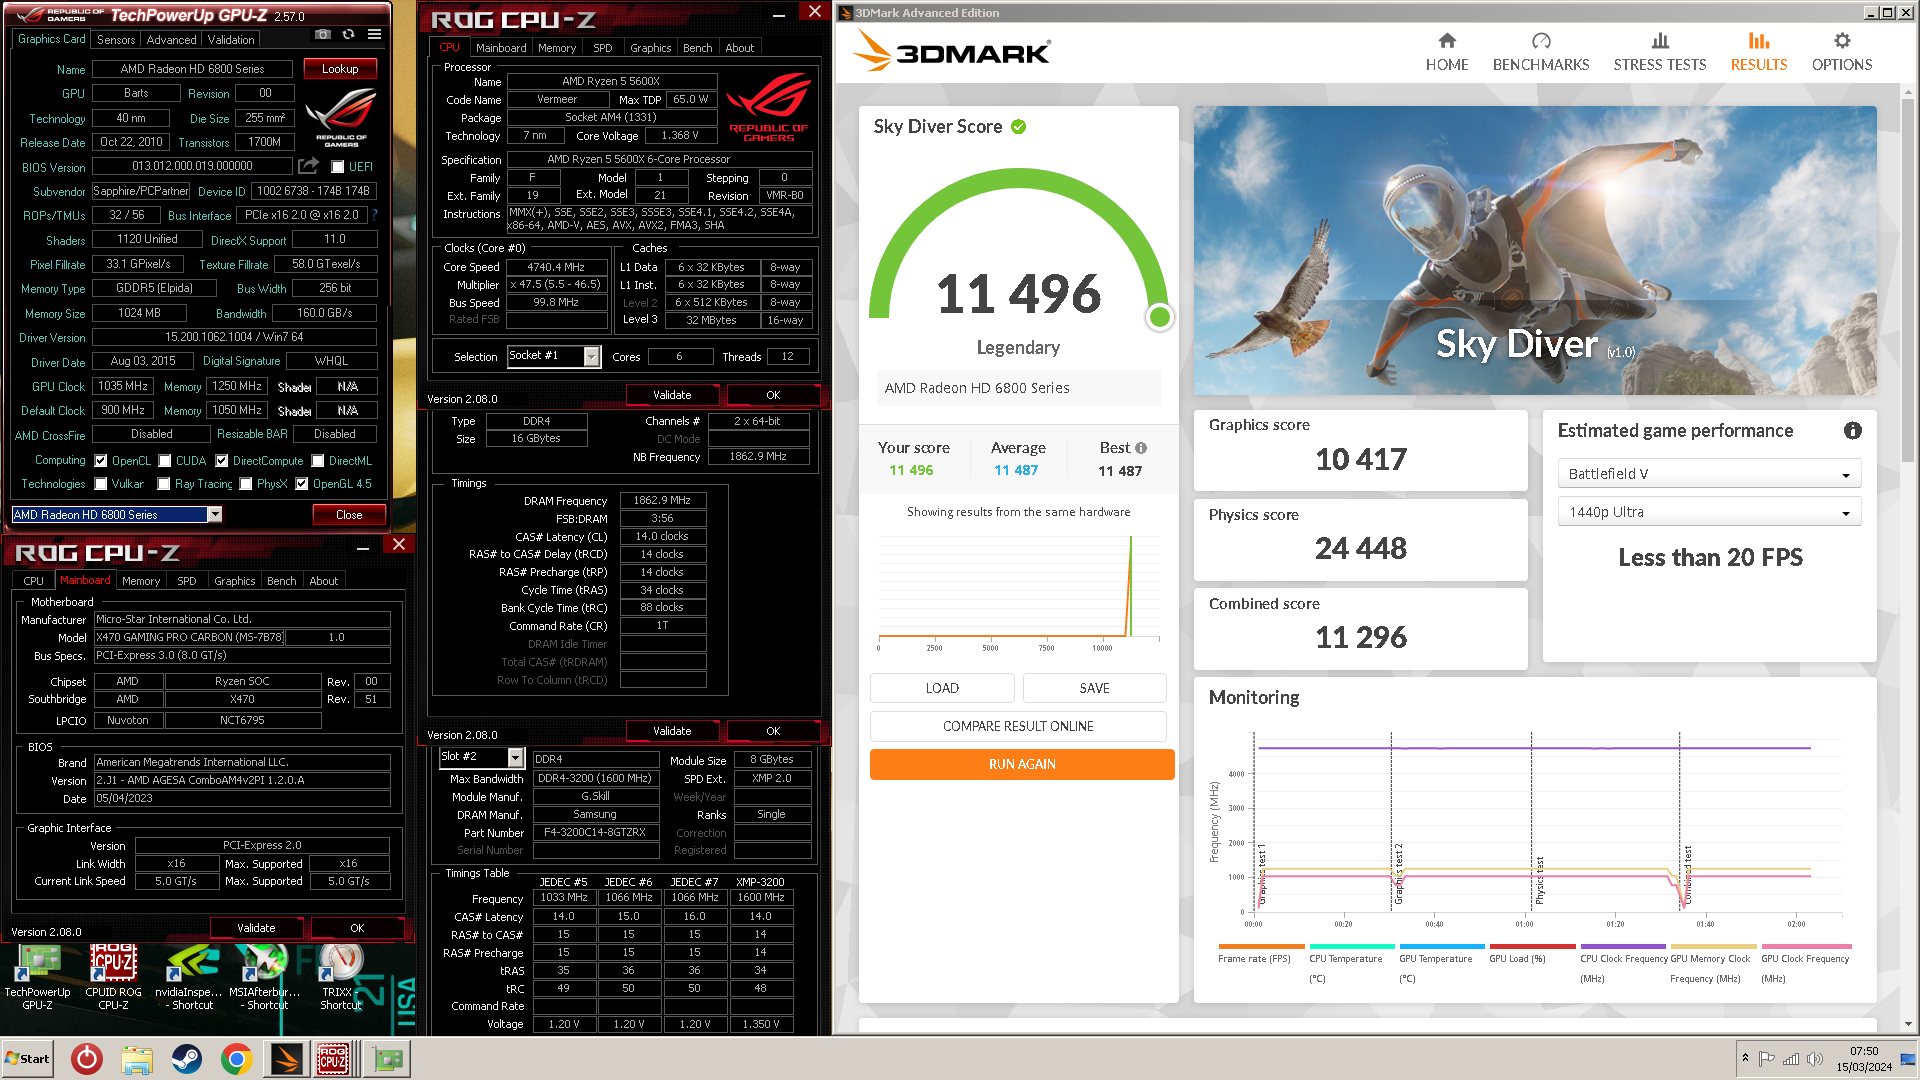Open the GPU-Z hamburger menu

(374, 35)
